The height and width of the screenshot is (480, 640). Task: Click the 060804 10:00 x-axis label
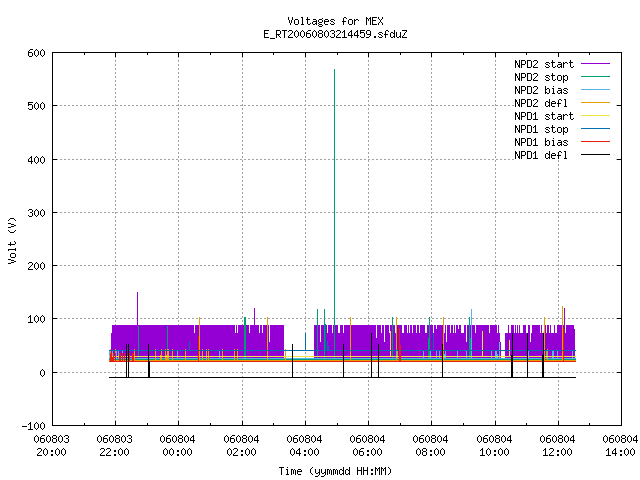pos(494,446)
